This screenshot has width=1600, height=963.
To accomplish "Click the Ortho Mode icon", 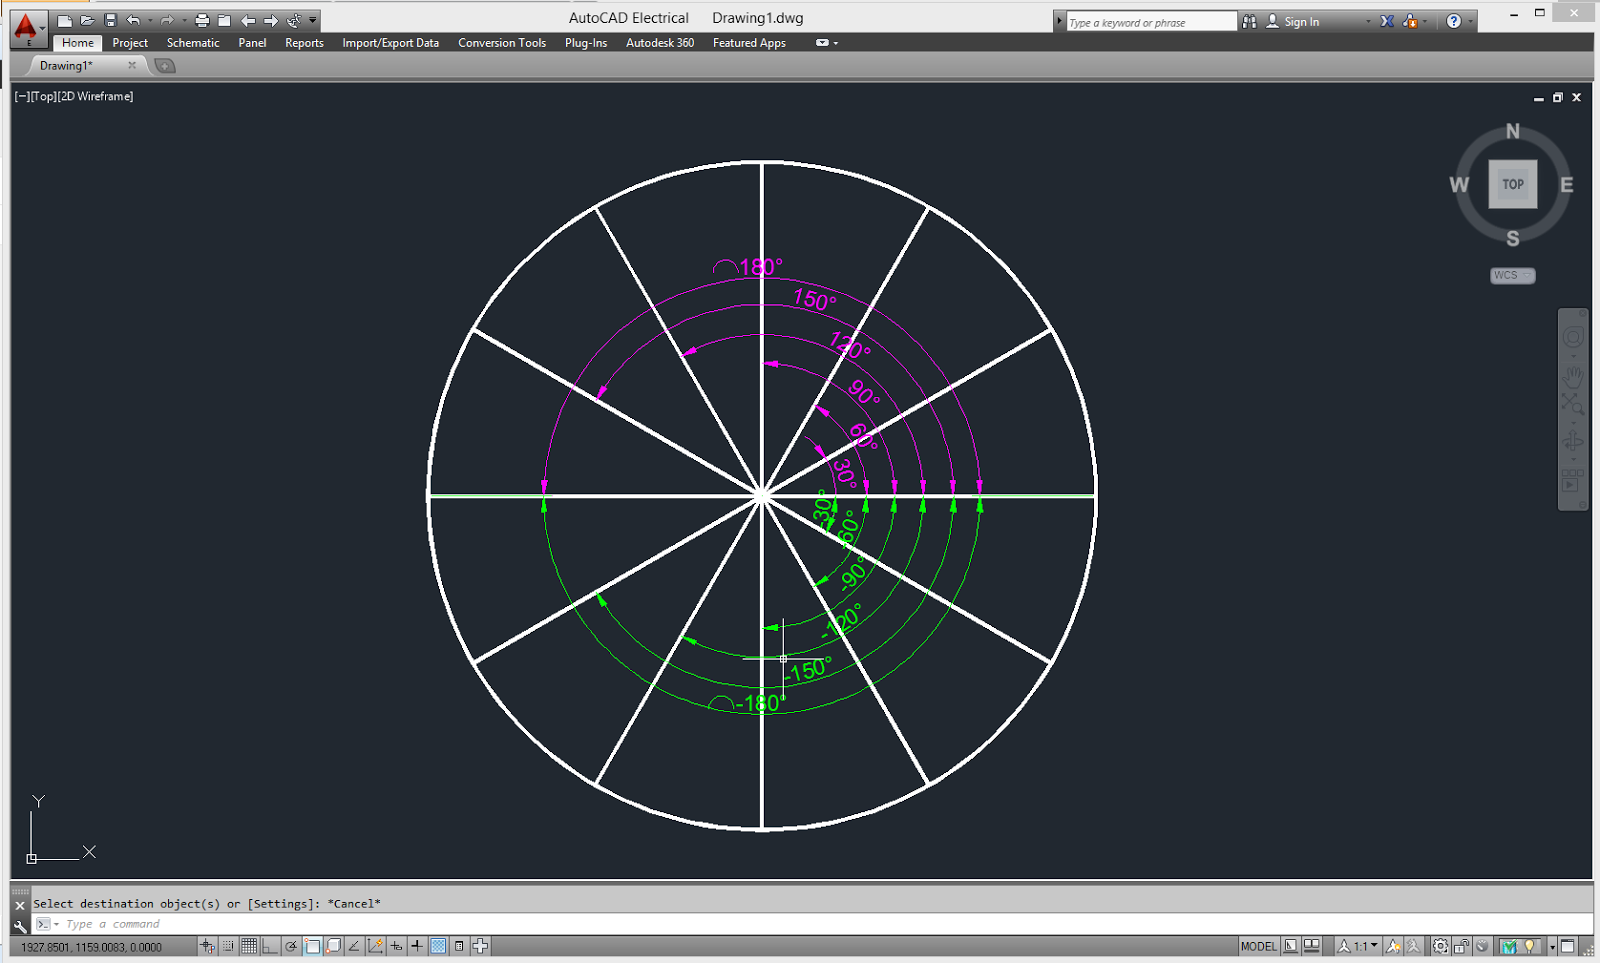I will pyautogui.click(x=271, y=946).
